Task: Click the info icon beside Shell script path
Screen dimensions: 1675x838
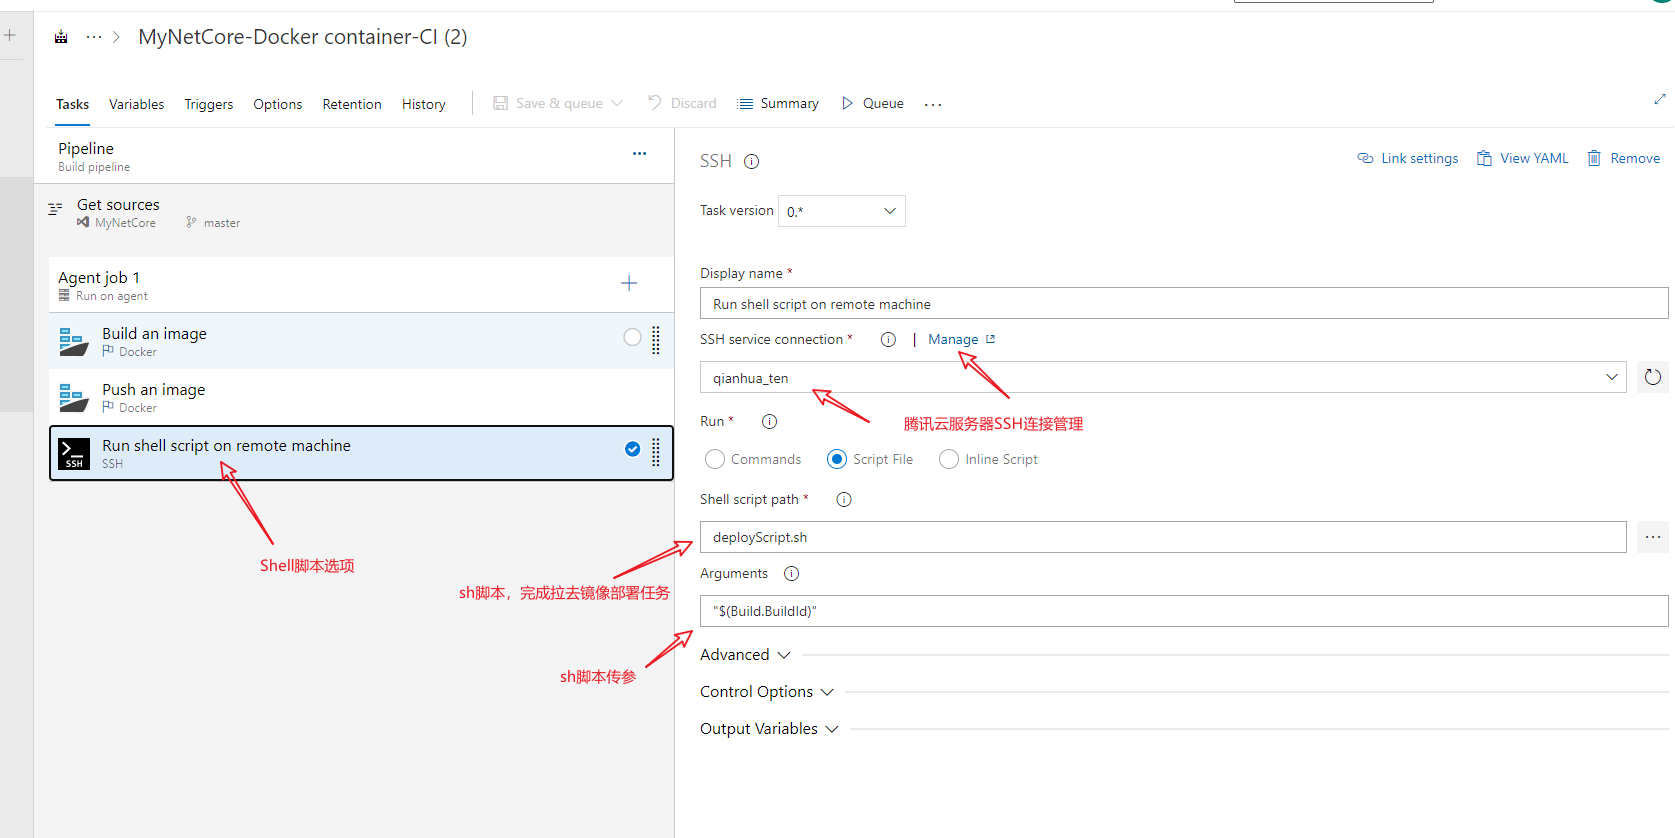Action: point(844,500)
